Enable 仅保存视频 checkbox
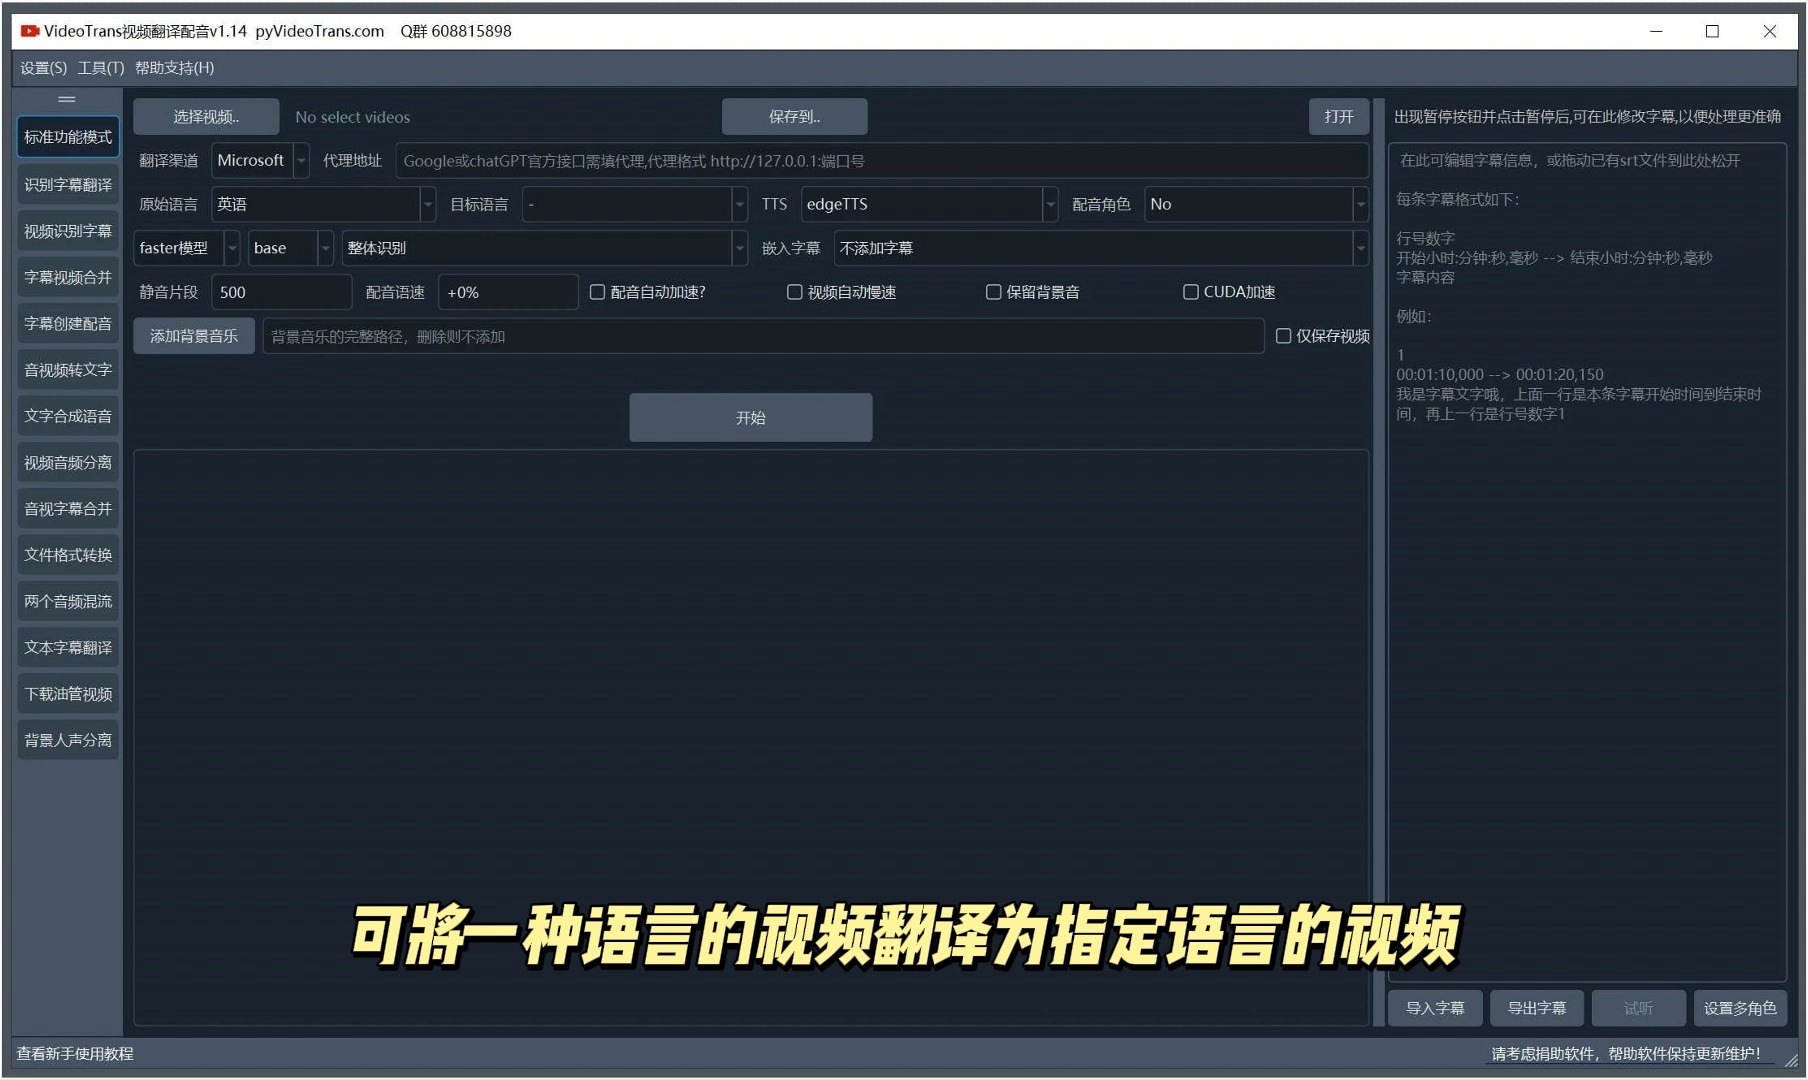 pyautogui.click(x=1283, y=336)
